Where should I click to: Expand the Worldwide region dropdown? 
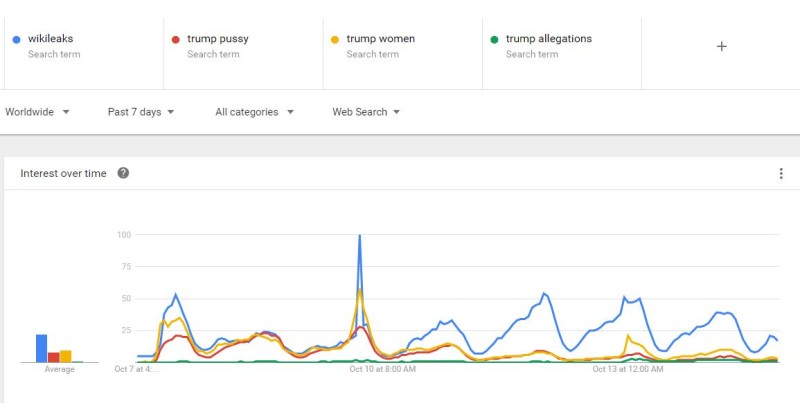(37, 112)
